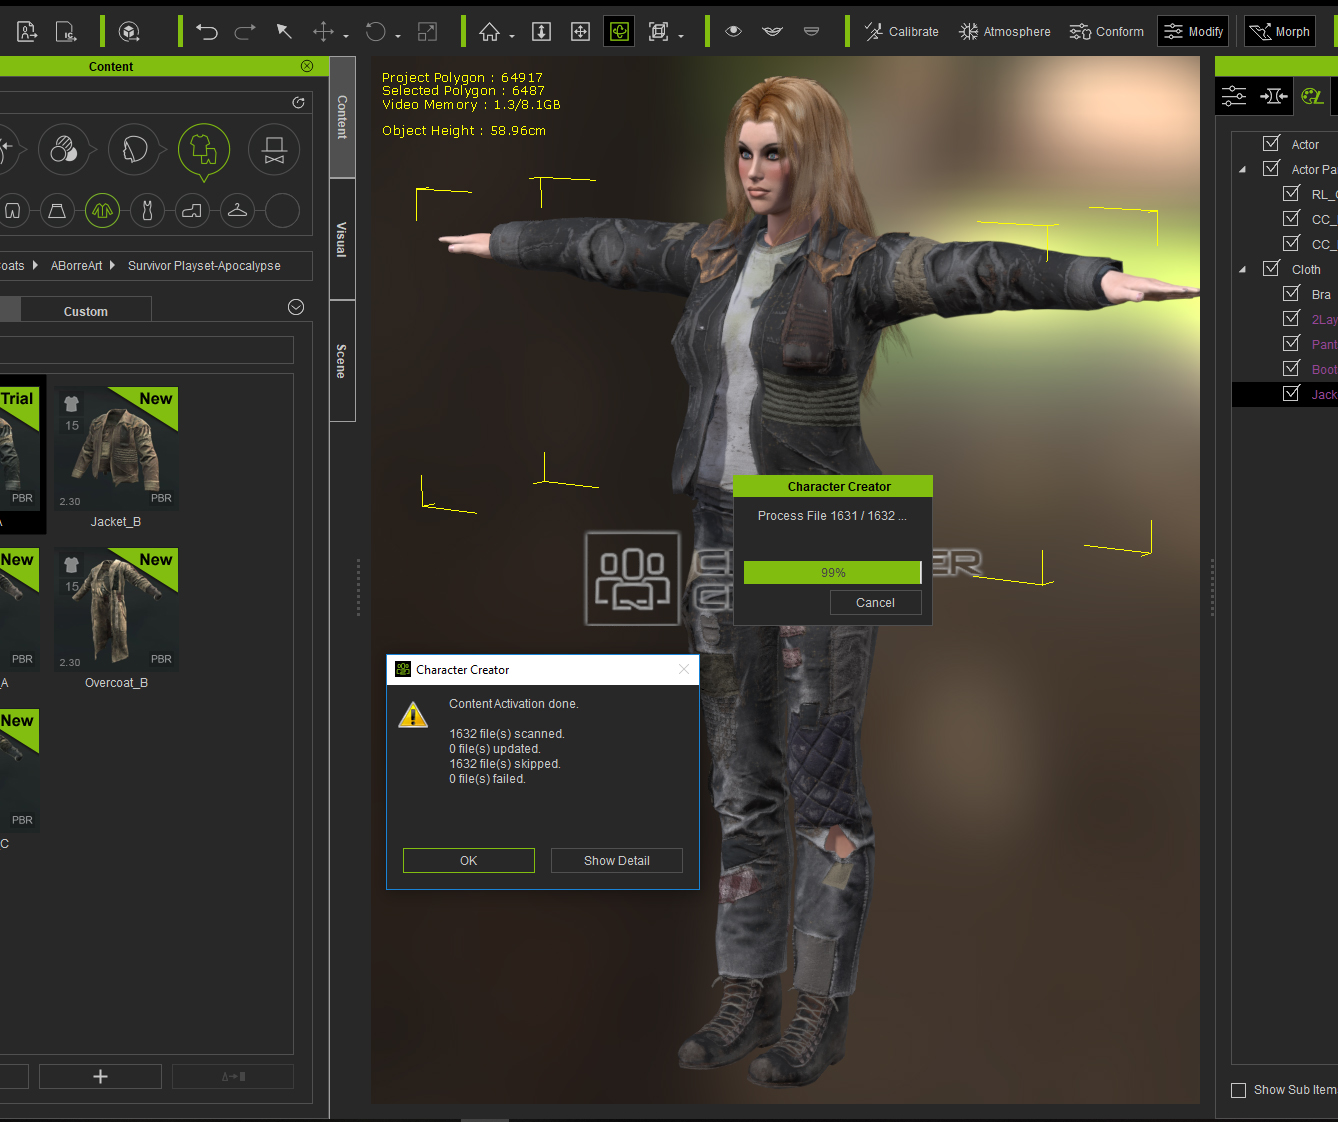Select the Cloth outfit content category
Viewport: 1338px width, 1122px height.
tap(204, 150)
